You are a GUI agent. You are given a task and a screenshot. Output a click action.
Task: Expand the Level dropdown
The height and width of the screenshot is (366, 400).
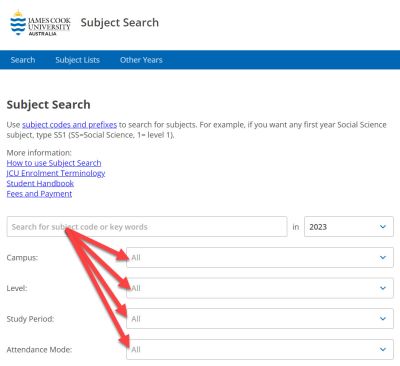tap(260, 288)
